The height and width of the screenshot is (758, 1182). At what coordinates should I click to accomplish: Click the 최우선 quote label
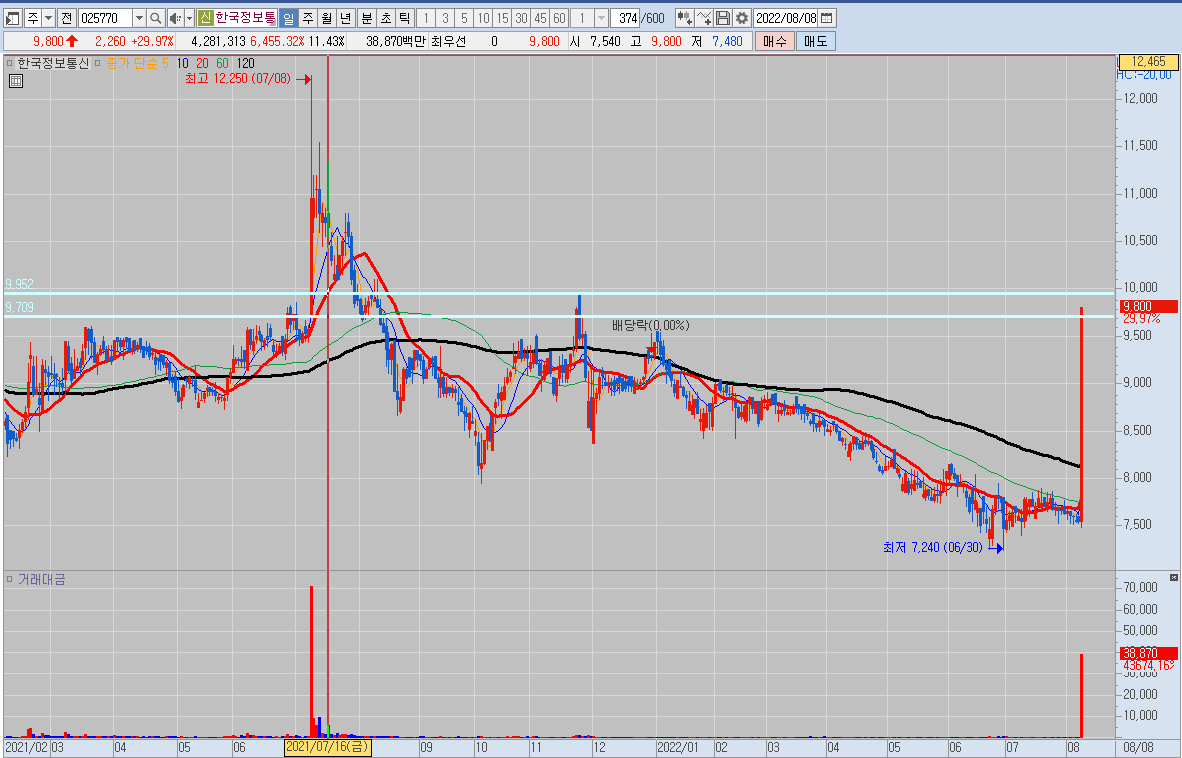click(x=449, y=41)
